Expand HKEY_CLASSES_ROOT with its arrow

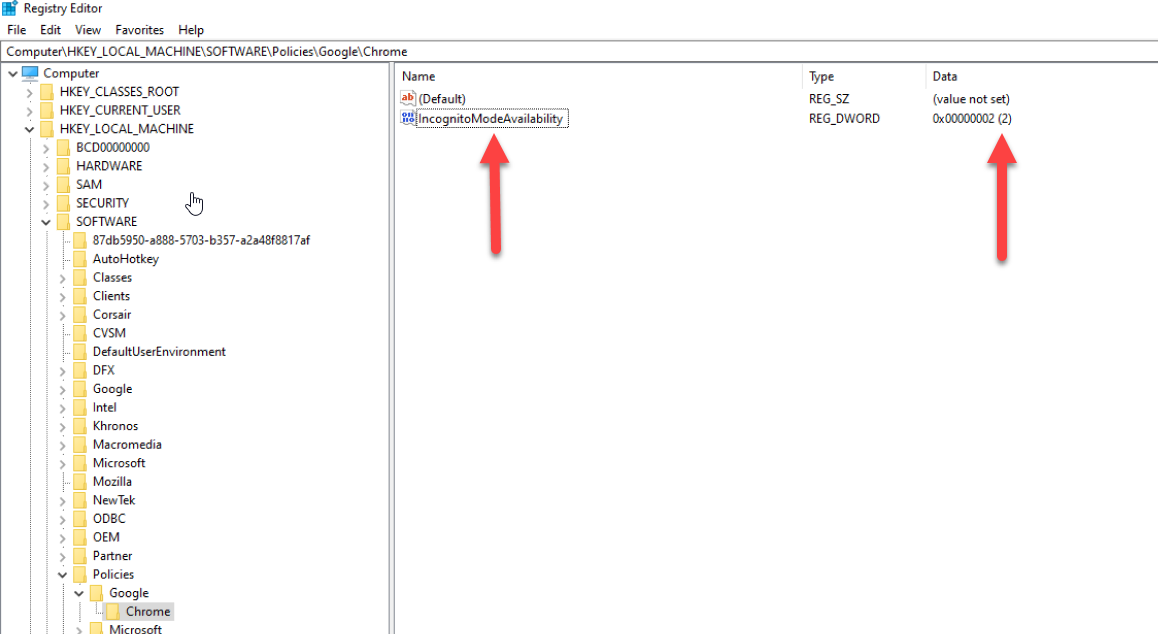(30, 92)
